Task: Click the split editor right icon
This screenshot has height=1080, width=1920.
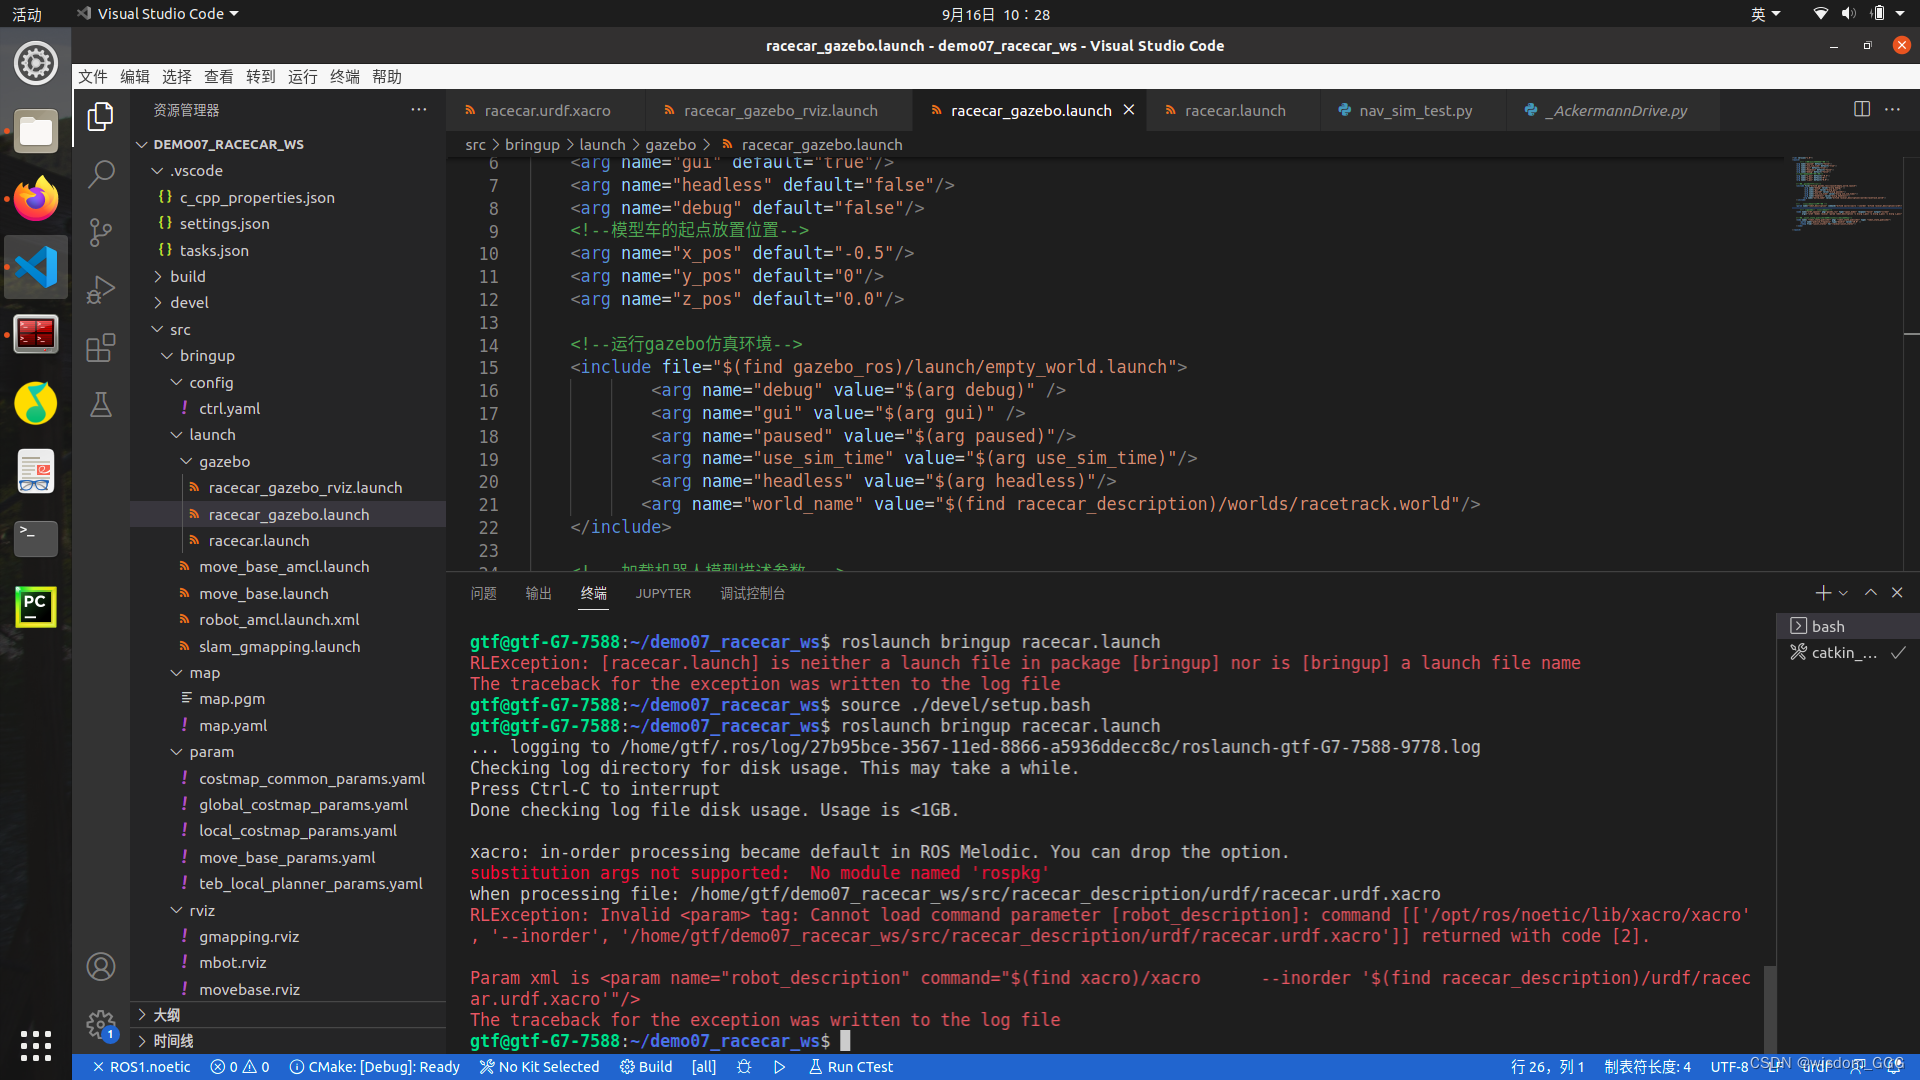Action: point(1861,110)
